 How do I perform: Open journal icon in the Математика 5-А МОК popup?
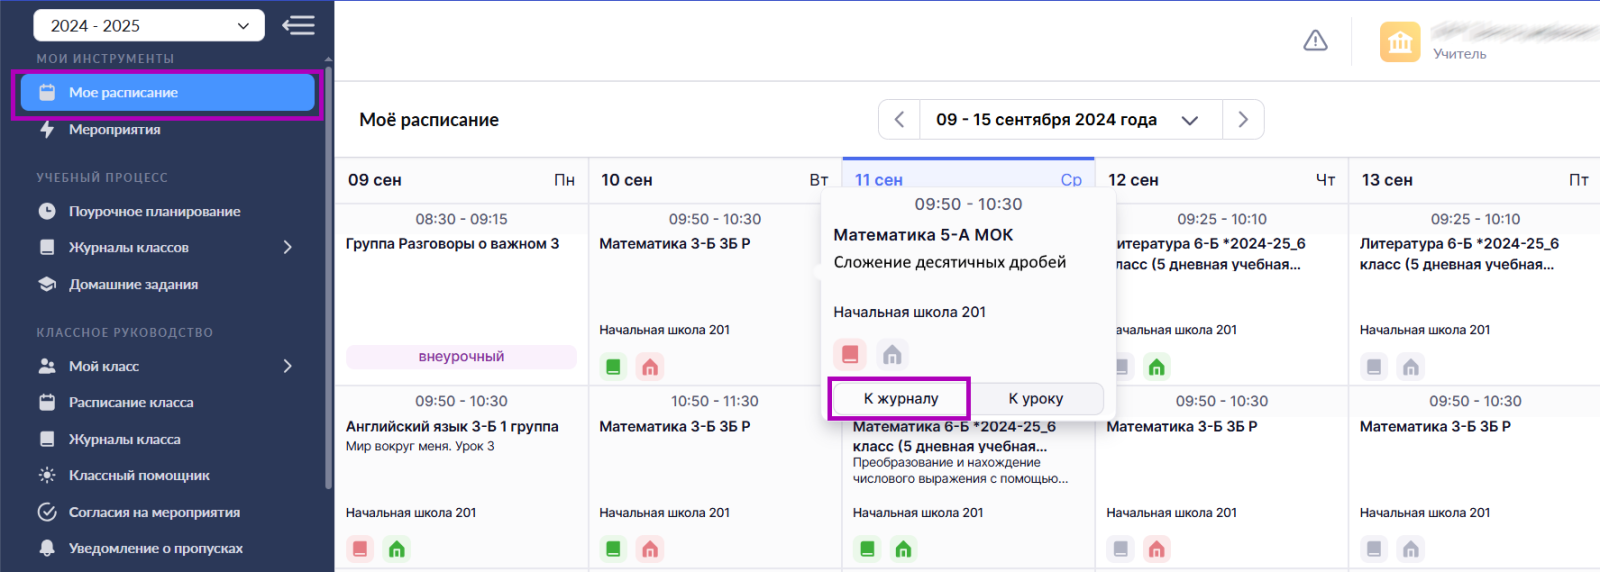[x=850, y=354]
